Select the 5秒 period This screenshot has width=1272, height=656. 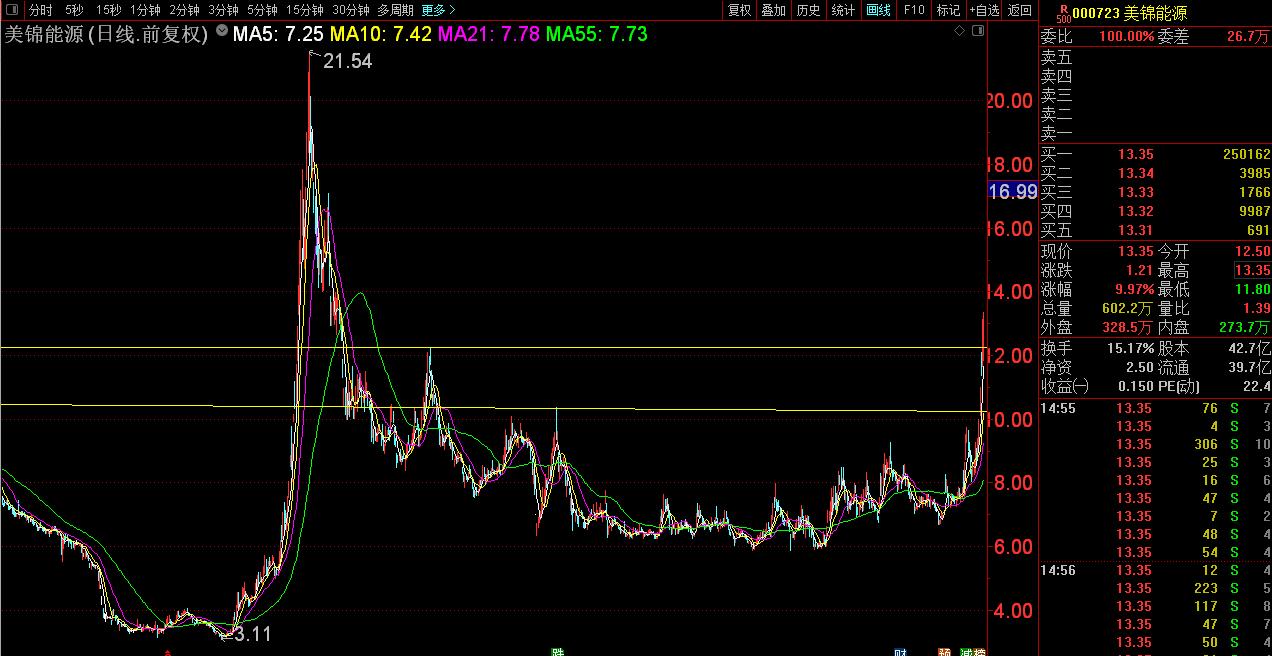click(74, 10)
